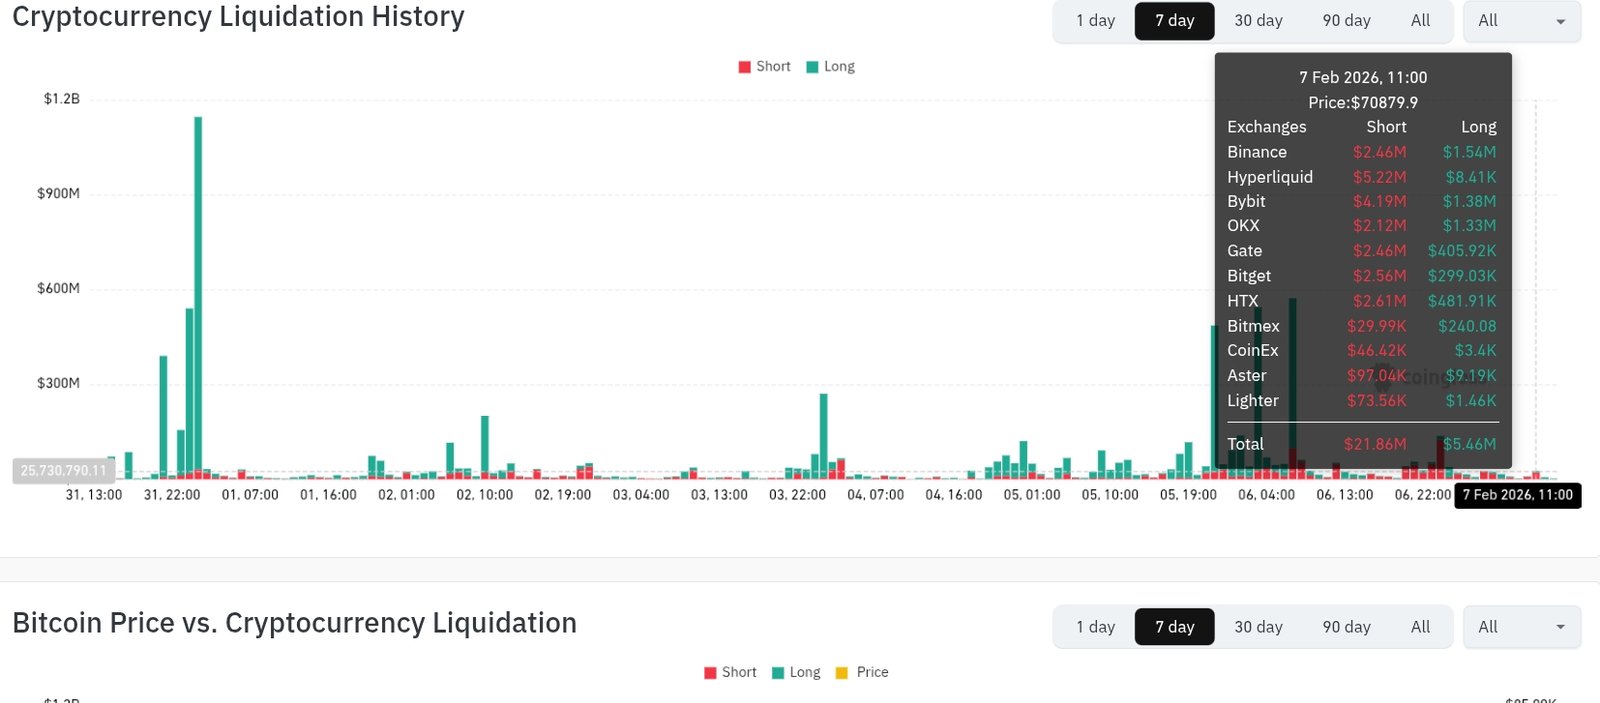
Task: Click the tallest green Long liquidation bar
Action: click(x=198, y=290)
